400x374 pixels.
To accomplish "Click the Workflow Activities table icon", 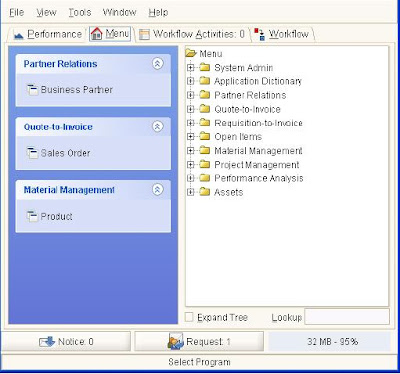I will [144, 35].
